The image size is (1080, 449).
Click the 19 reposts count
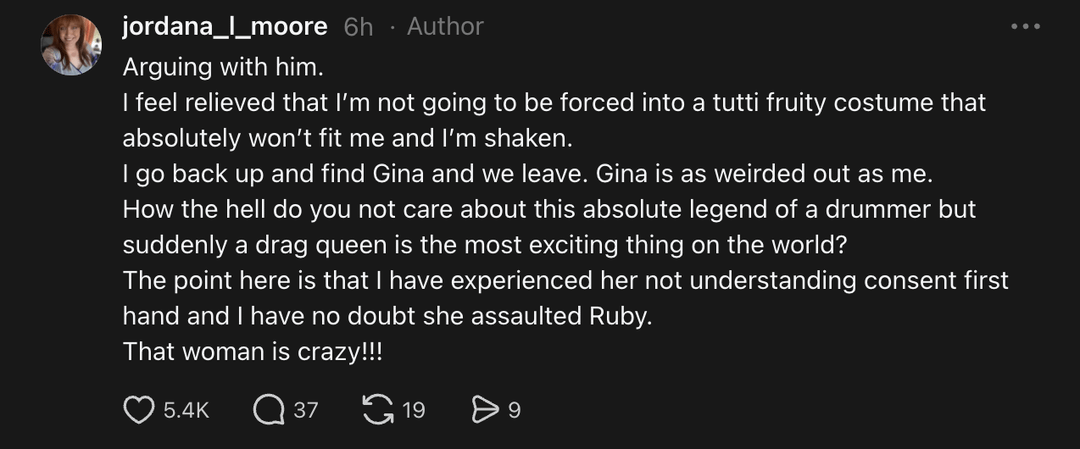413,409
